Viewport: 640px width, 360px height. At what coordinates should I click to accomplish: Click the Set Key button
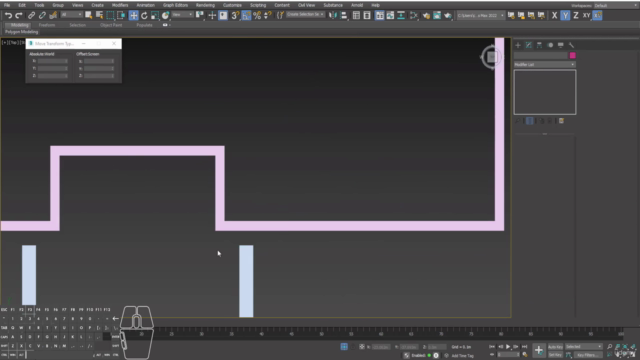(555, 355)
